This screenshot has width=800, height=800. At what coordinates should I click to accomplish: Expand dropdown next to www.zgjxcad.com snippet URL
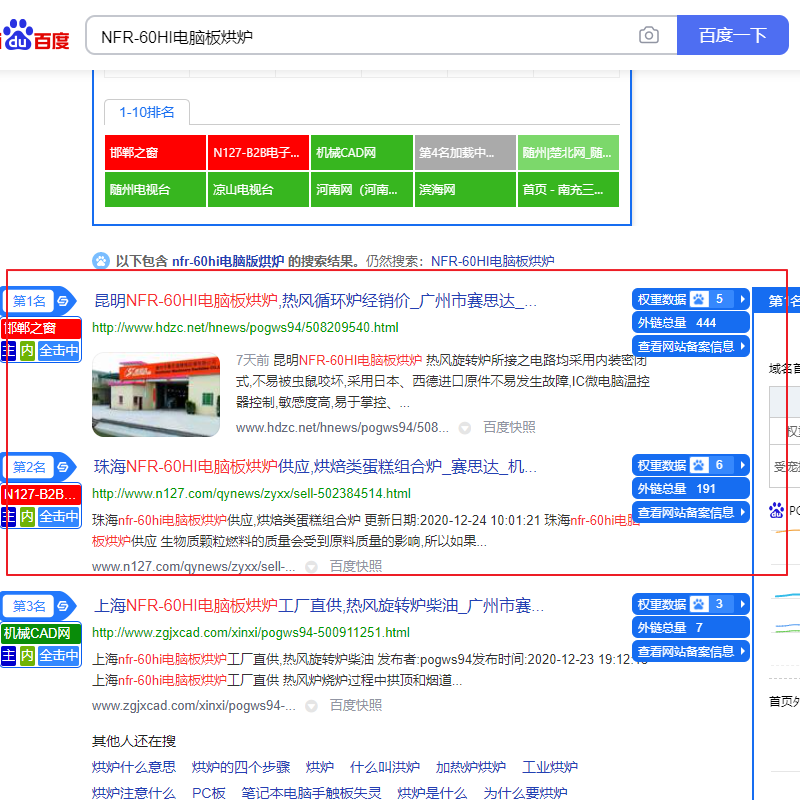[x=311, y=706]
